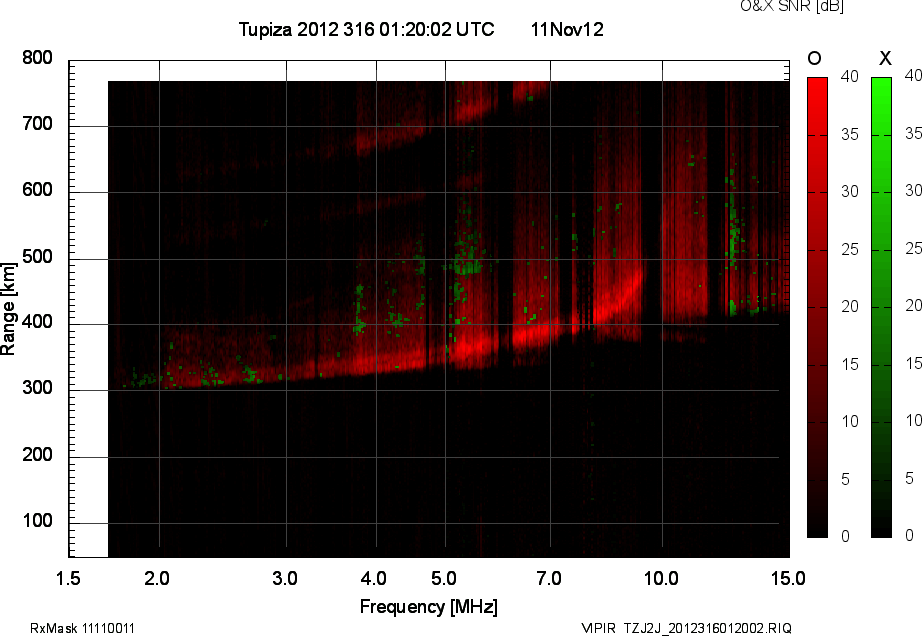Click the file name 'TZJ2J_2012316012002.RIQ'
Screen dimensions: 922x636
pyautogui.click(x=707, y=628)
